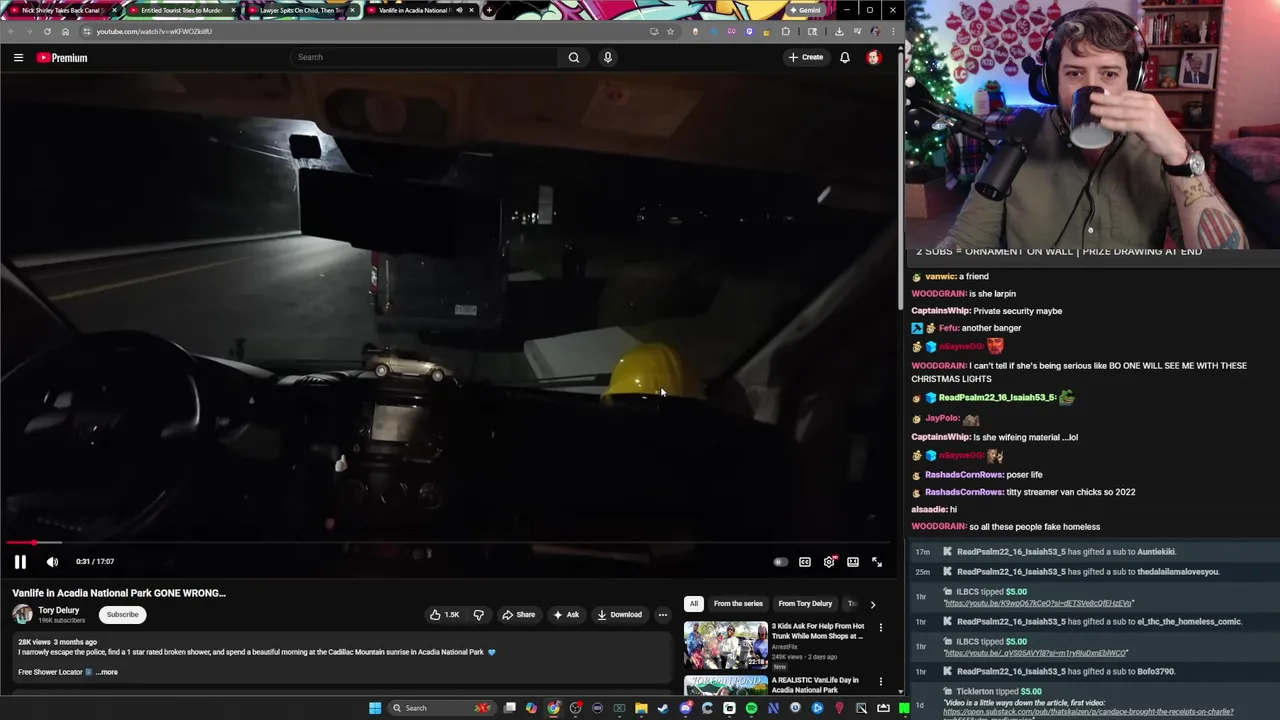Open 3 Kids Ask For Help video thumbnail

[x=725, y=645]
